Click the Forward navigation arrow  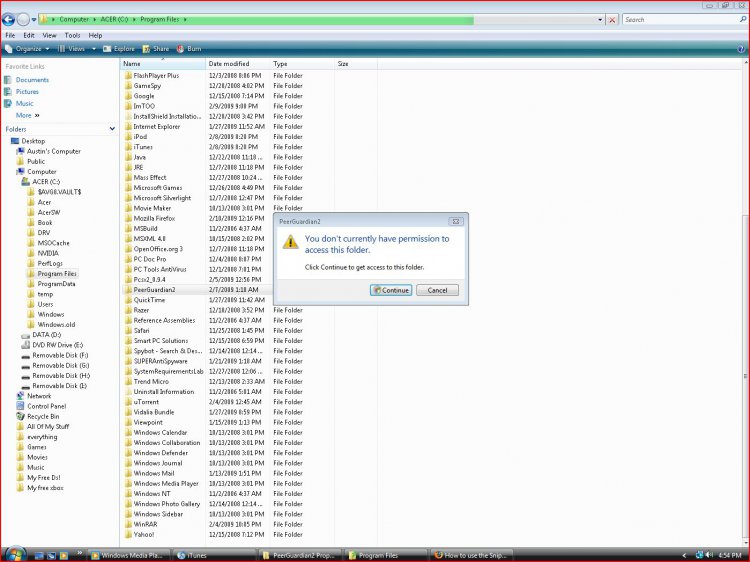[23, 20]
